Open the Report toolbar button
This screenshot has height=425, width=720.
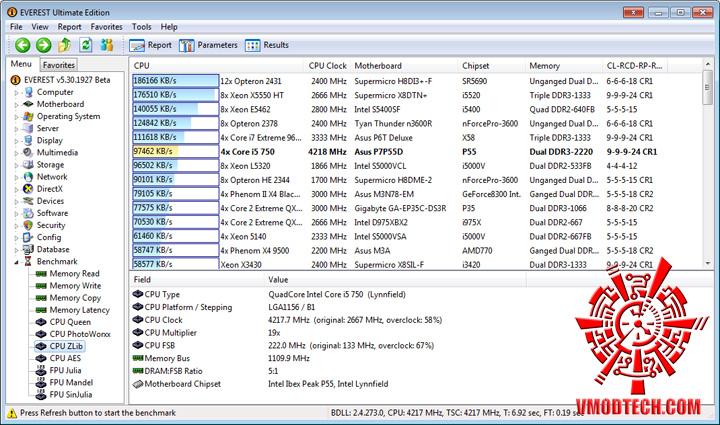(x=151, y=45)
